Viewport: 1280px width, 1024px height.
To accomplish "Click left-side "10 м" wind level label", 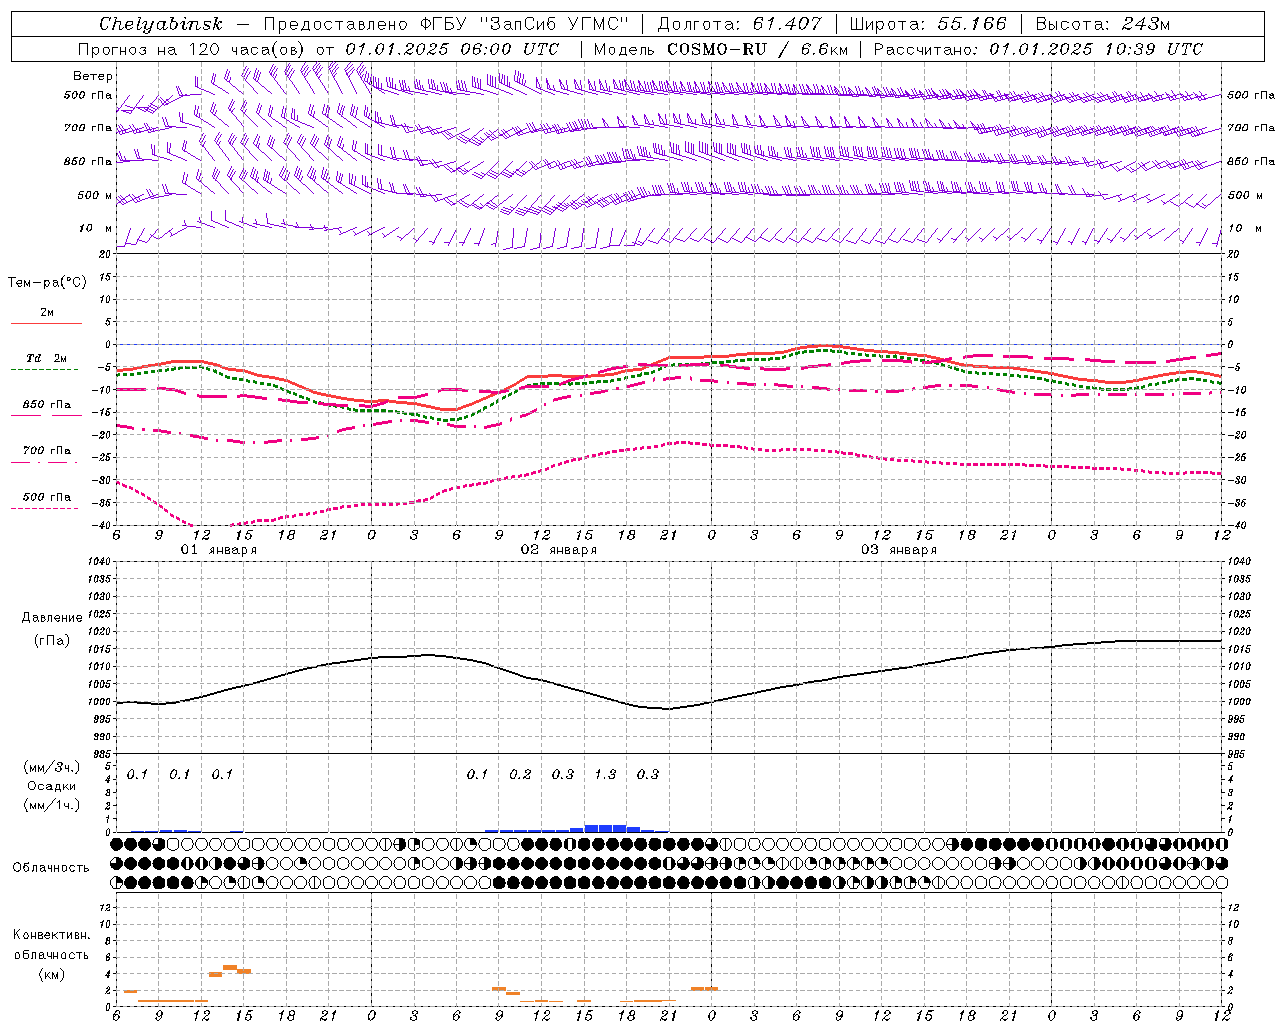I will (x=96, y=228).
